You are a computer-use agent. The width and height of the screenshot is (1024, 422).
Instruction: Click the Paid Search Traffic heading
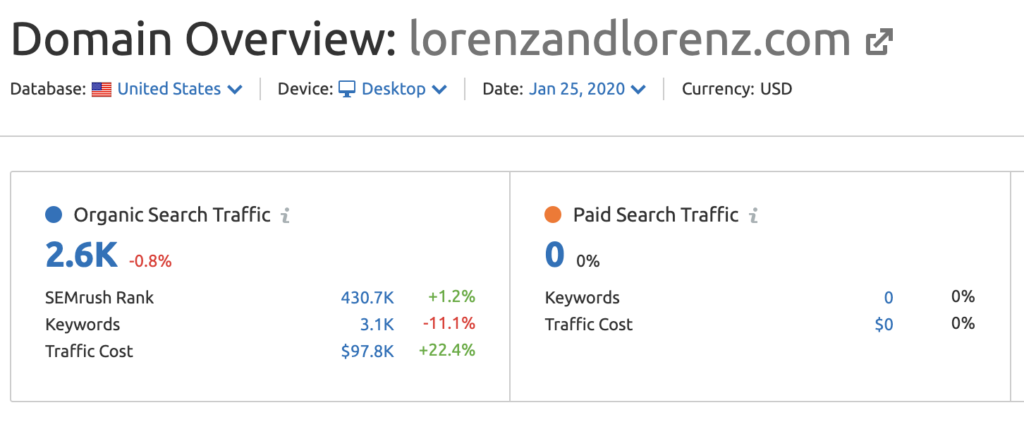[x=655, y=215]
